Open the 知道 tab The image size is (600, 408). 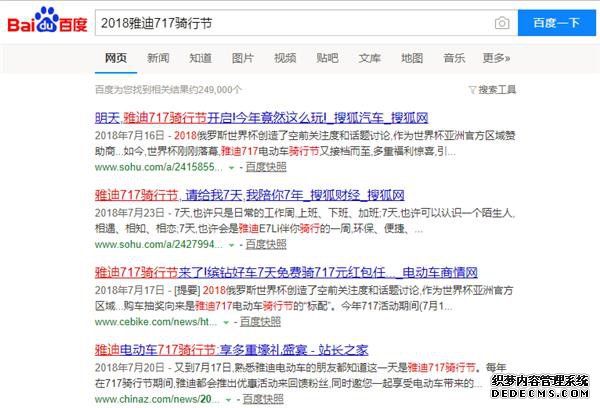[201, 58]
